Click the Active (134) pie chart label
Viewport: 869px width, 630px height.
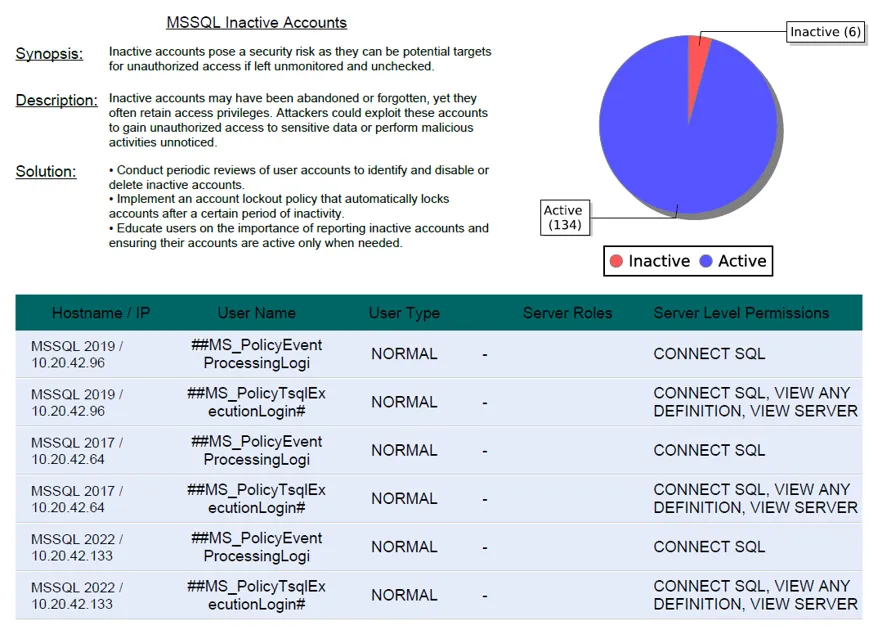[565, 218]
